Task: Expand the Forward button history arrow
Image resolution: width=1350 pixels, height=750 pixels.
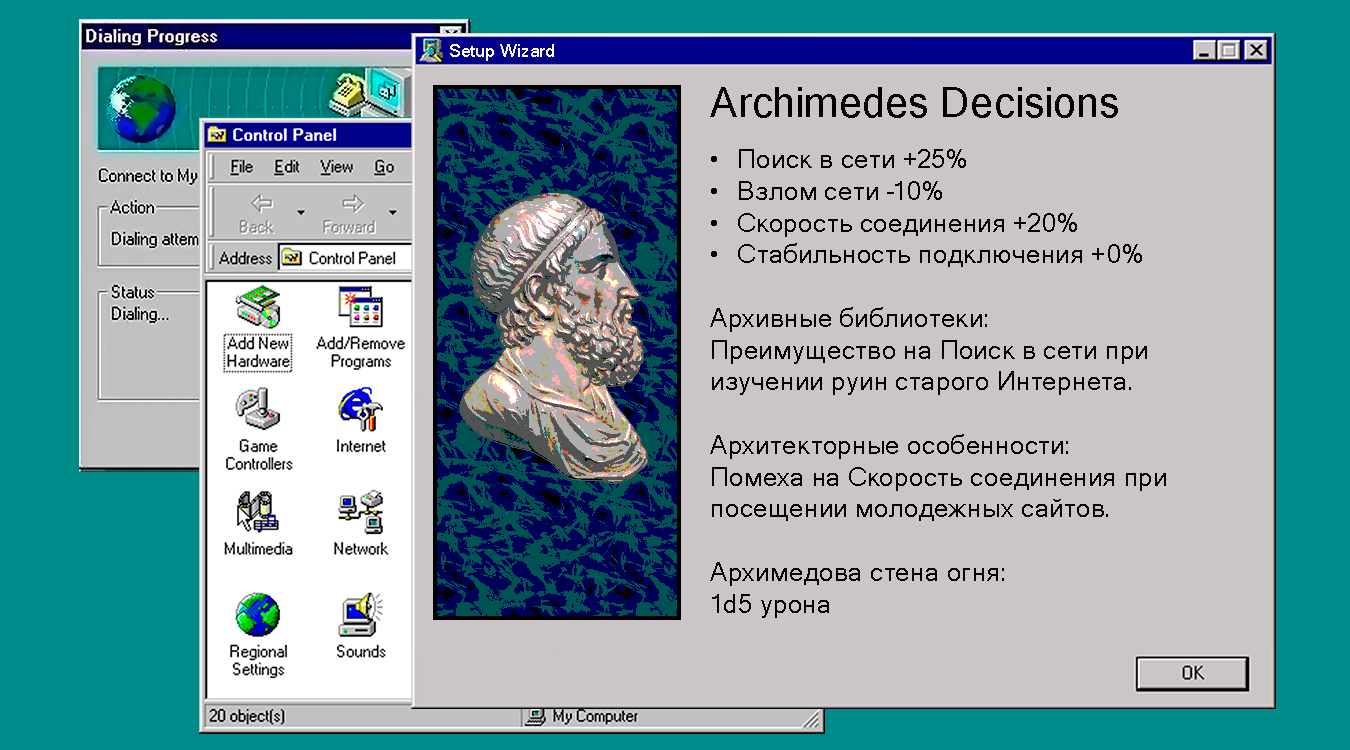Action: [x=392, y=212]
